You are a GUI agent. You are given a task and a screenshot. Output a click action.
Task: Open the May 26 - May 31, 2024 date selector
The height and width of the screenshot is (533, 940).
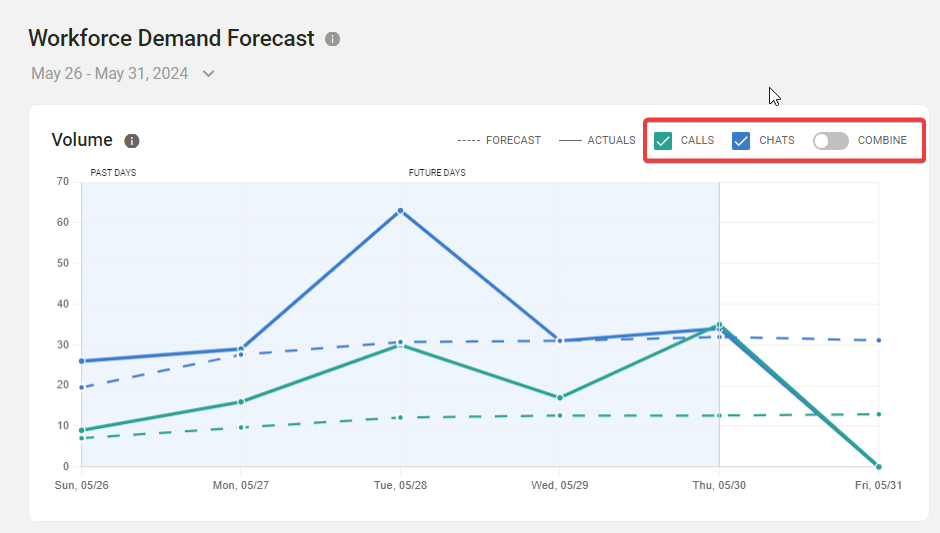[x=109, y=73]
